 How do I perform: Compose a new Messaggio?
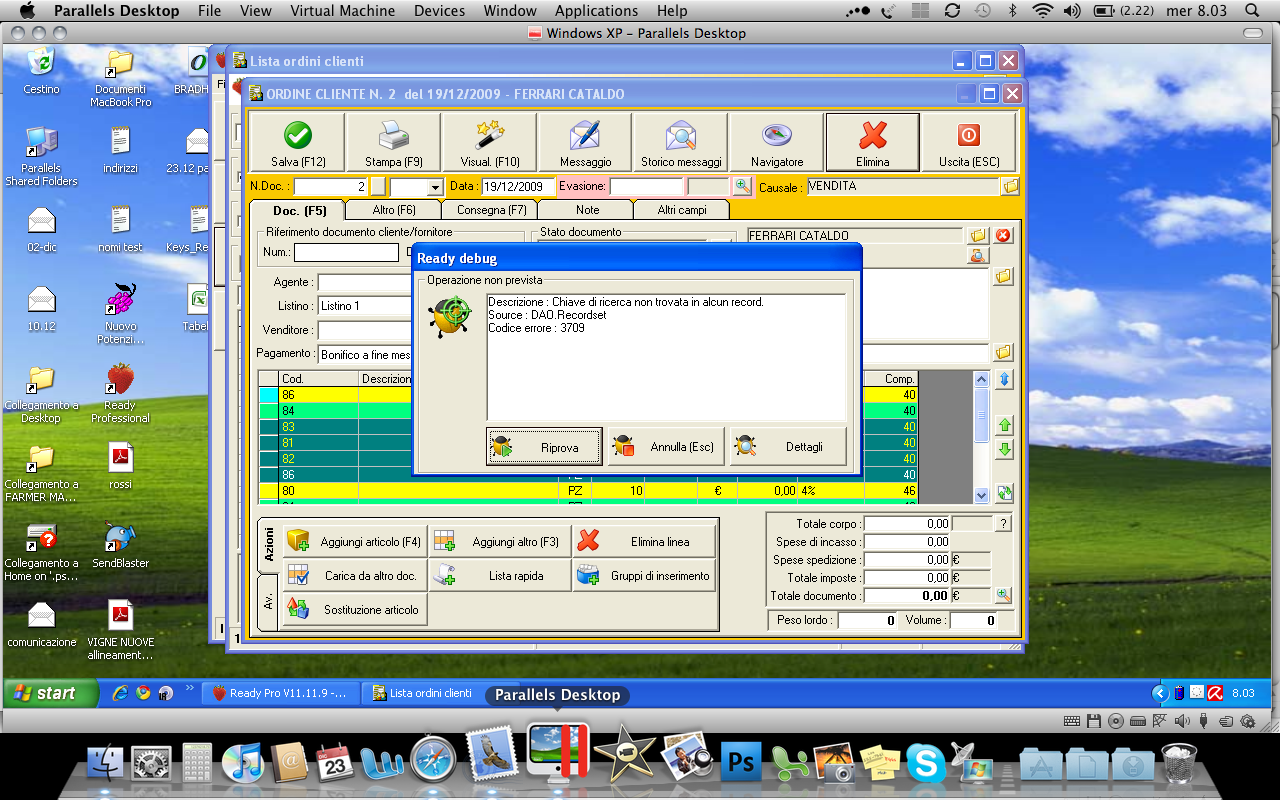(585, 142)
